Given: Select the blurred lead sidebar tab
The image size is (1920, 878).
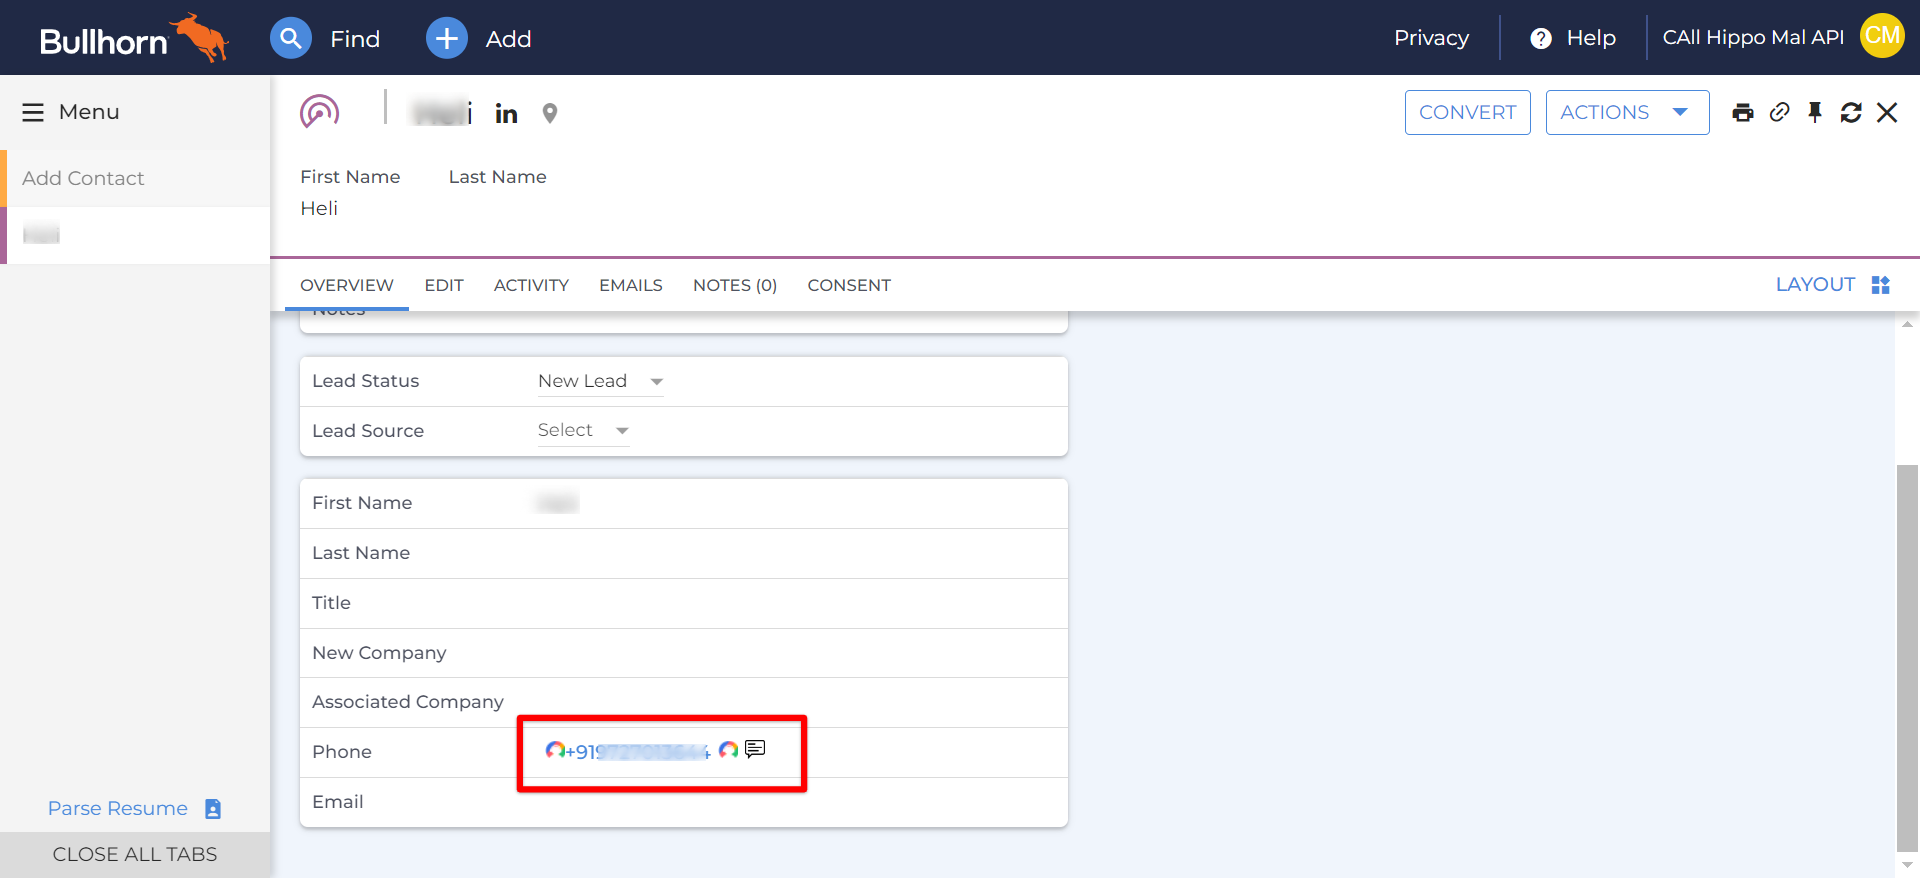Looking at the screenshot, I should [x=135, y=235].
